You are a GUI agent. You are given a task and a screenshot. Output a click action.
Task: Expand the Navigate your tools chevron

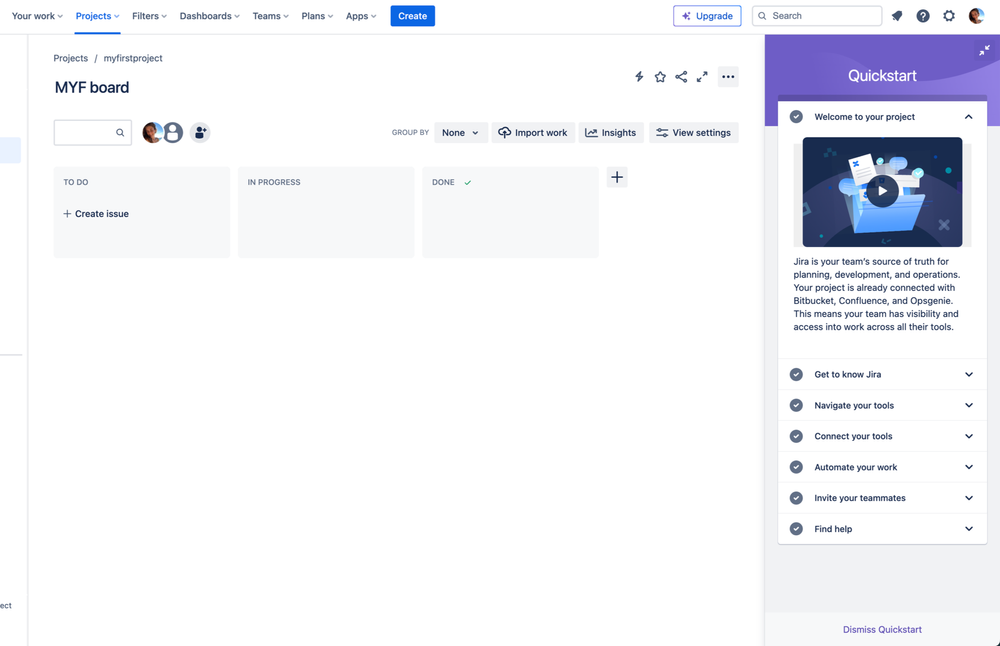pyautogui.click(x=968, y=405)
